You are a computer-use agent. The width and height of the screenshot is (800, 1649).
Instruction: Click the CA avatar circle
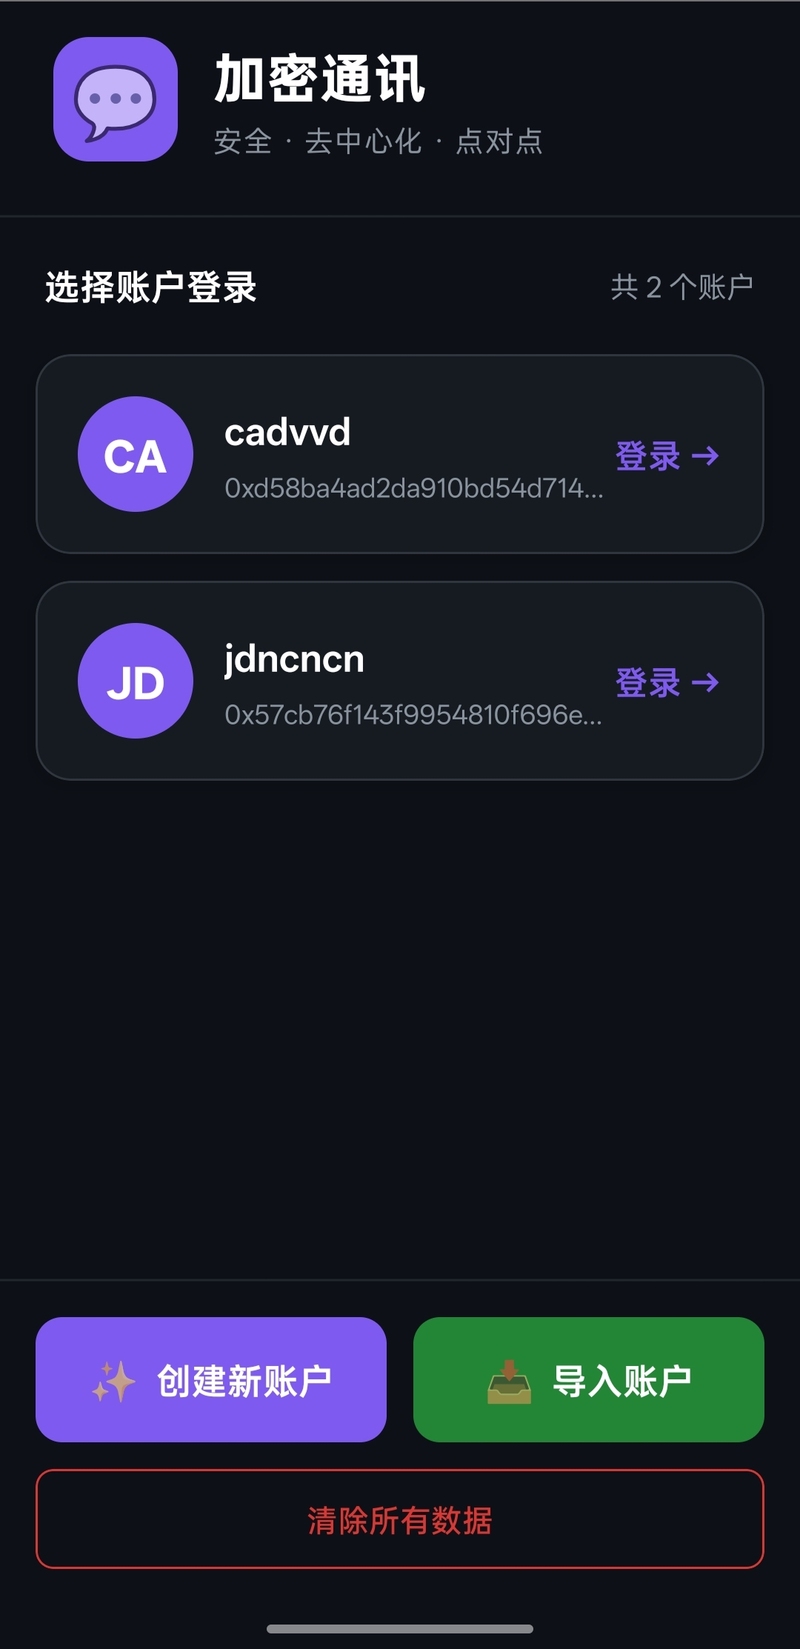click(135, 454)
